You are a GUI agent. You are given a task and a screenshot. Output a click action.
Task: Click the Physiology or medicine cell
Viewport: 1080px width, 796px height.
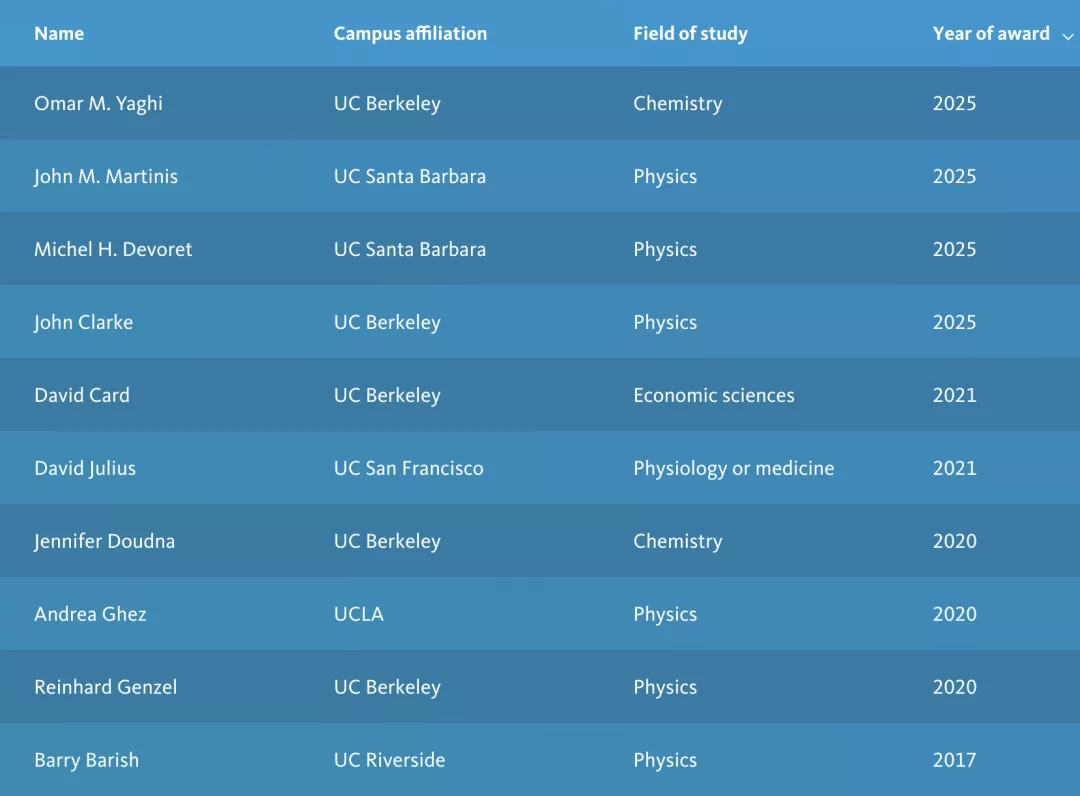click(x=733, y=468)
